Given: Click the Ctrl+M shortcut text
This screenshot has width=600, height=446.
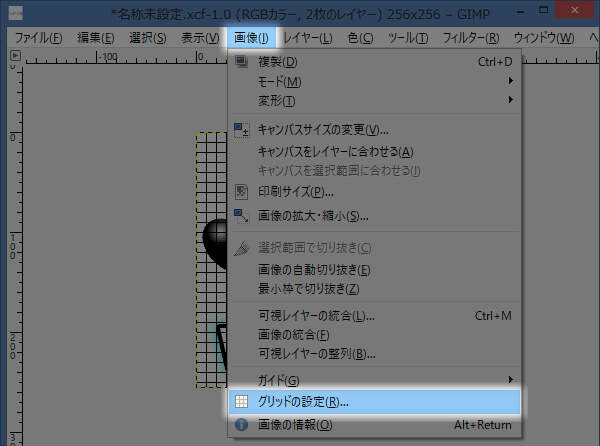Looking at the screenshot, I should [x=493, y=316].
